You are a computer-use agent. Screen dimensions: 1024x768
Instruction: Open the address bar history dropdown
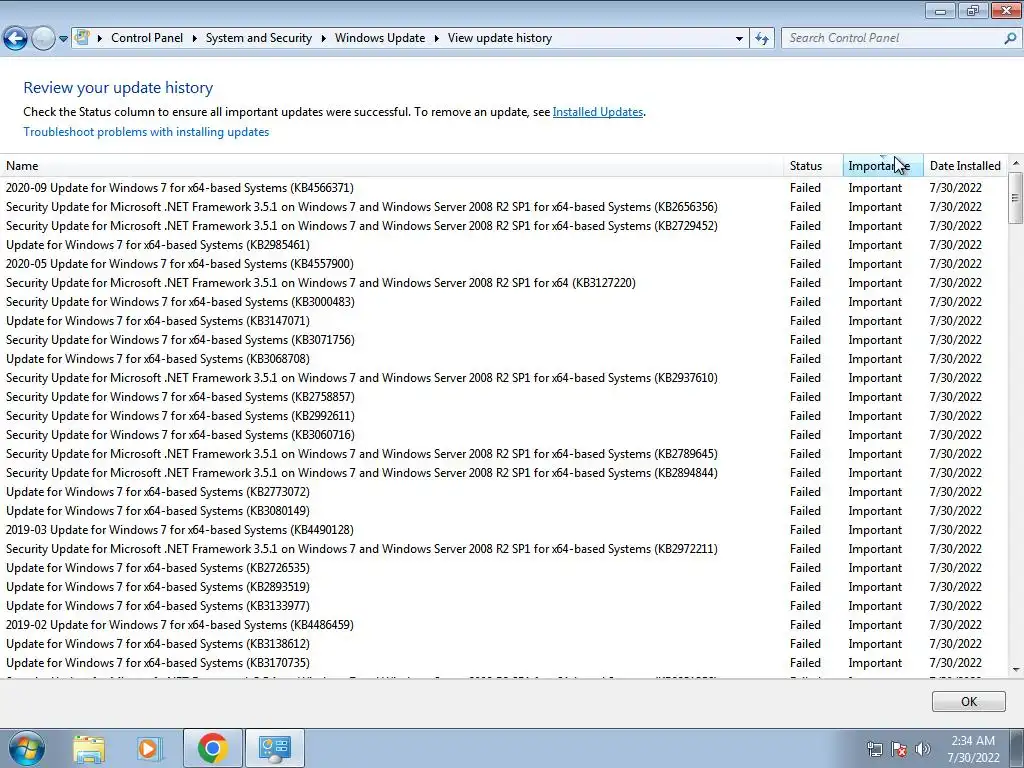(x=739, y=39)
